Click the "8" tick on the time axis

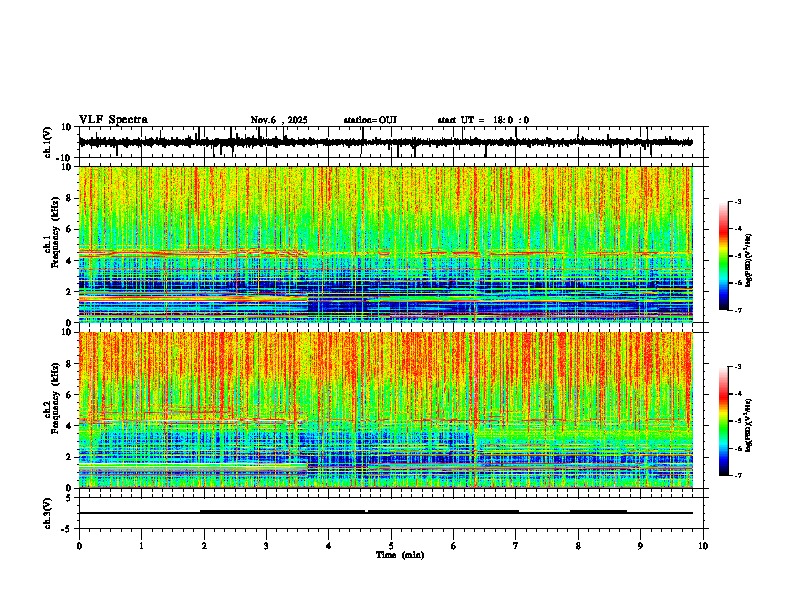coord(578,546)
